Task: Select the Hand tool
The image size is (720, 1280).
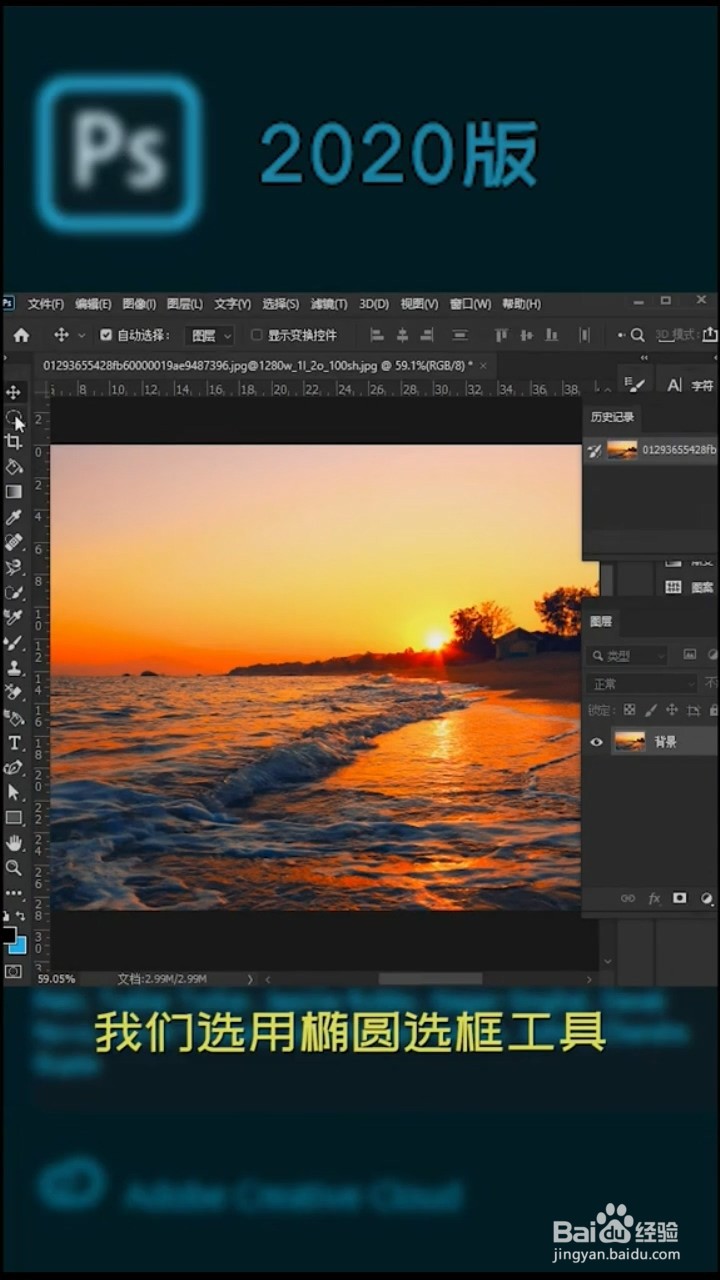Action: click(x=14, y=842)
